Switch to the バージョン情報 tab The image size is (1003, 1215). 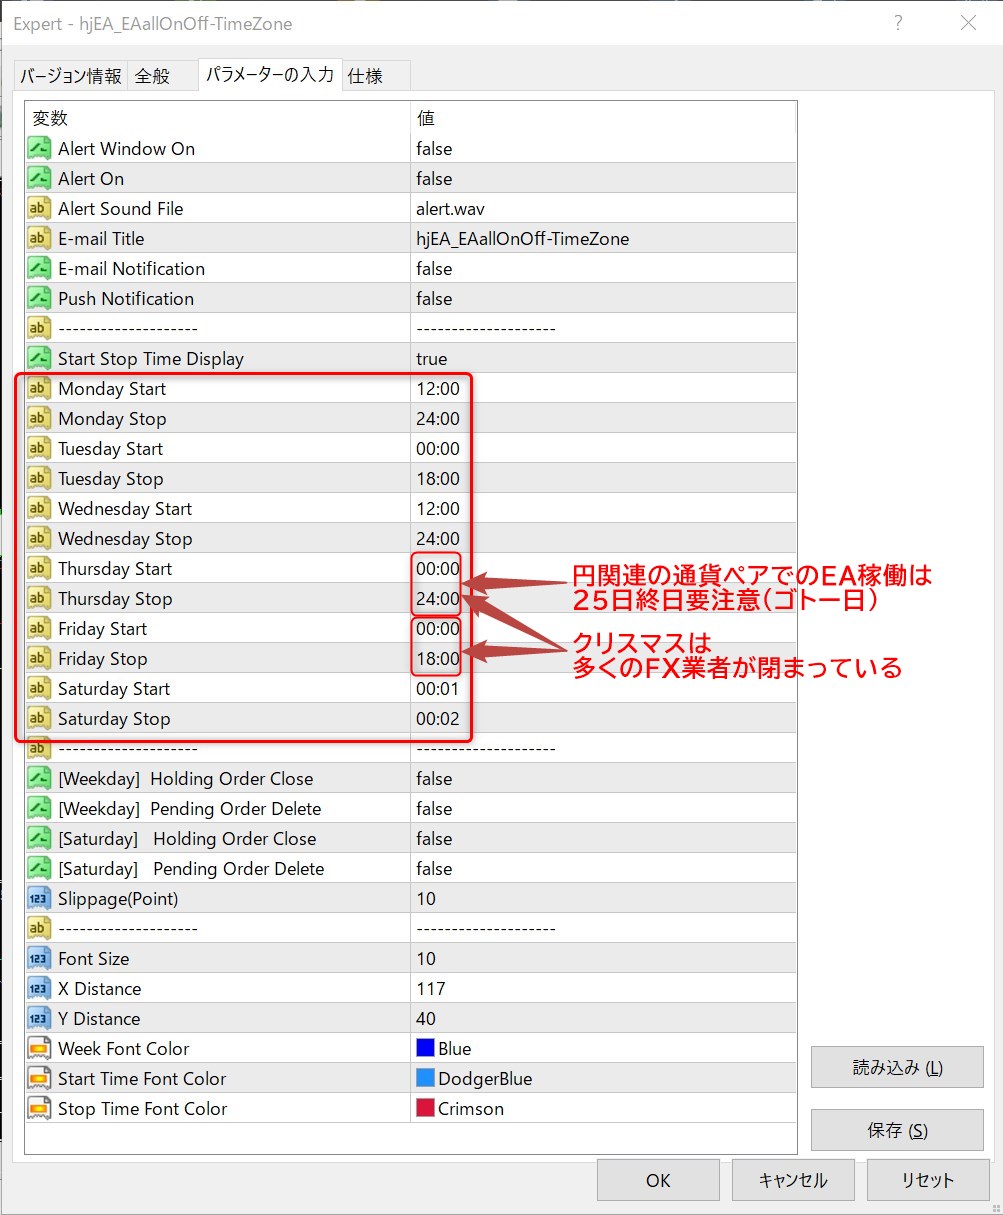[x=71, y=76]
